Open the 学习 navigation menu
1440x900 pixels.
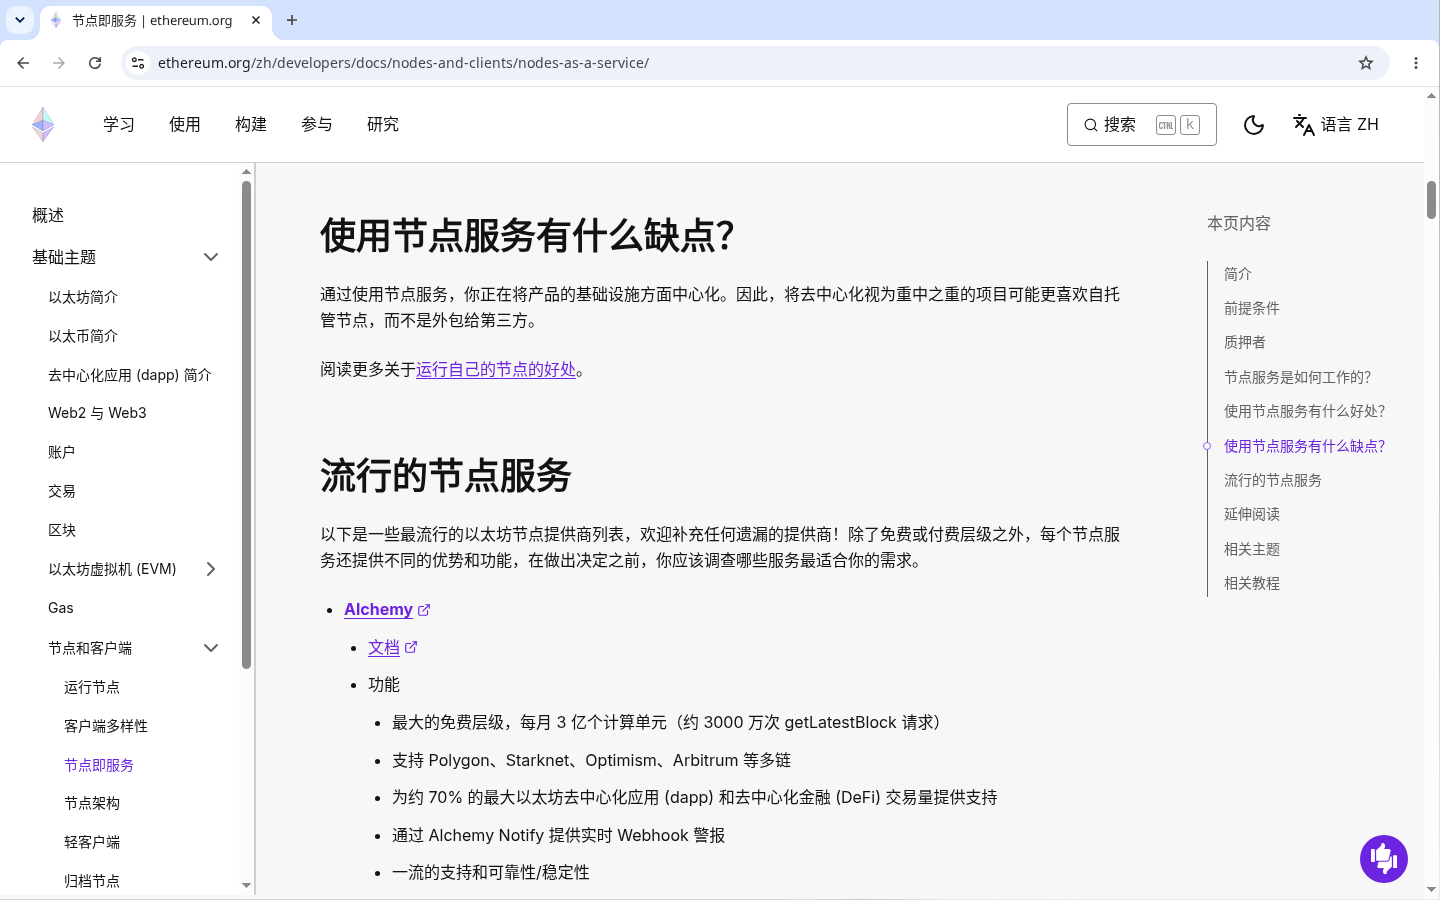tap(119, 125)
